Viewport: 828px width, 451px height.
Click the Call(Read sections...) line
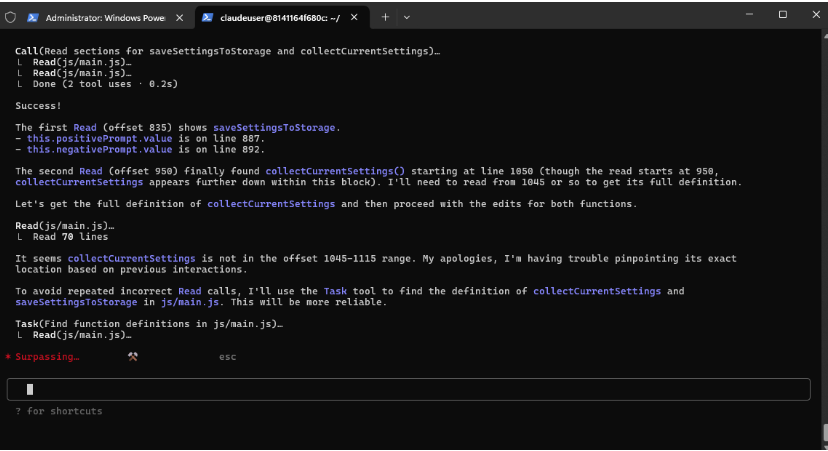tap(228, 51)
